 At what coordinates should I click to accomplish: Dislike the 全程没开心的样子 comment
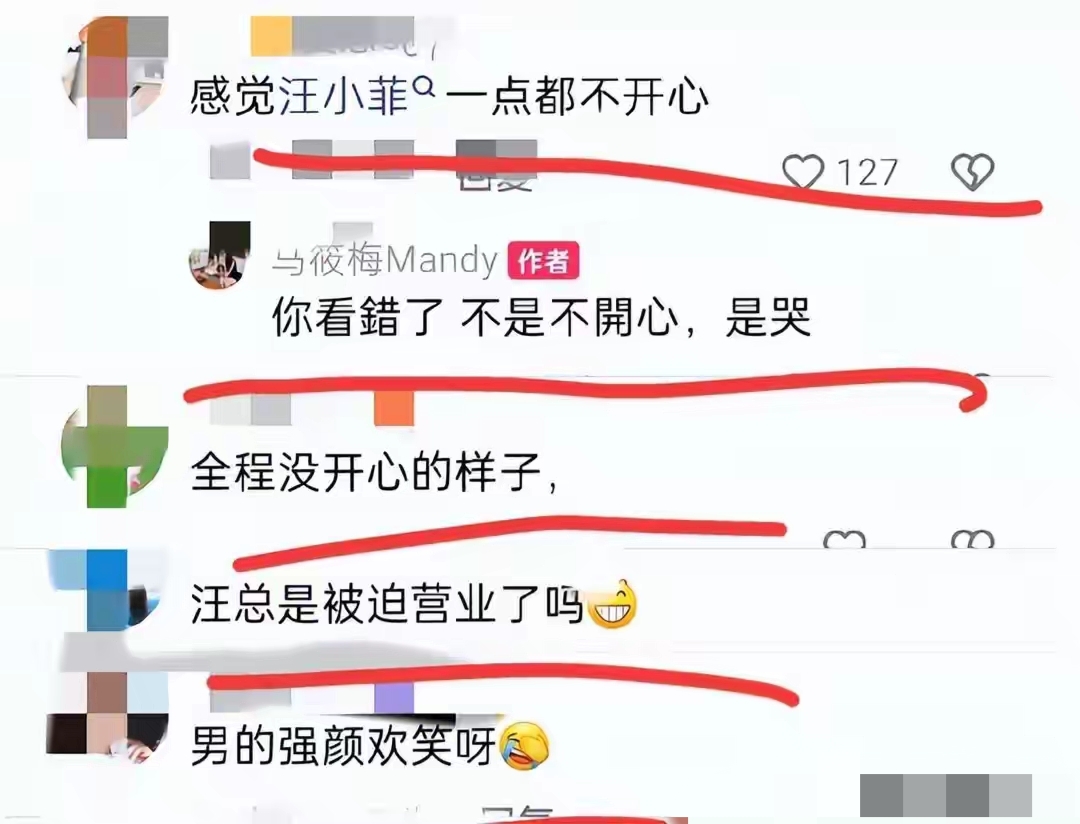coord(972,539)
